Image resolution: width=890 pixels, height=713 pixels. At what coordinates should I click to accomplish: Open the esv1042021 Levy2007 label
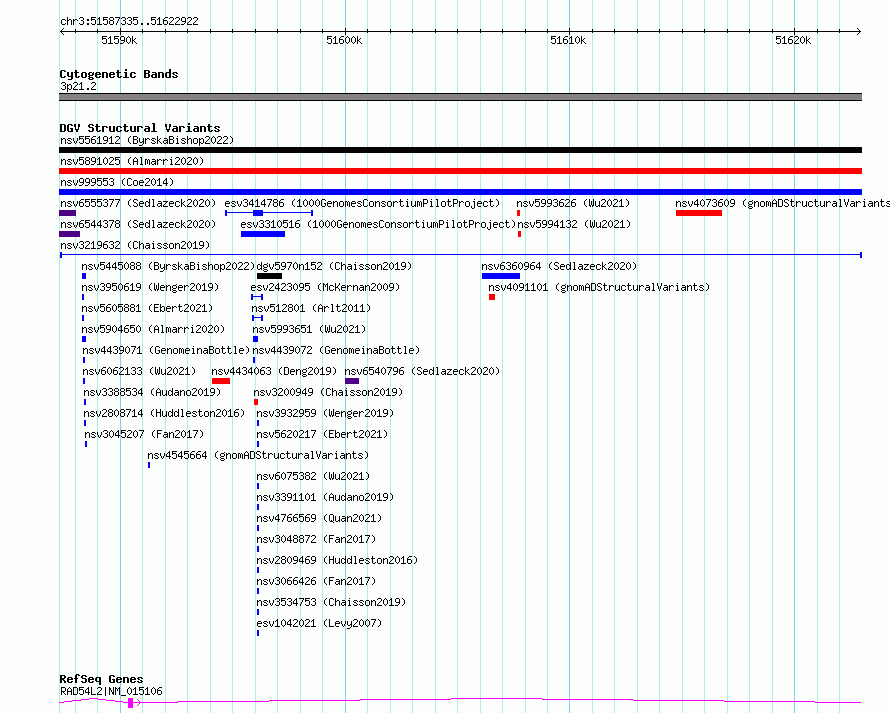click(319, 623)
